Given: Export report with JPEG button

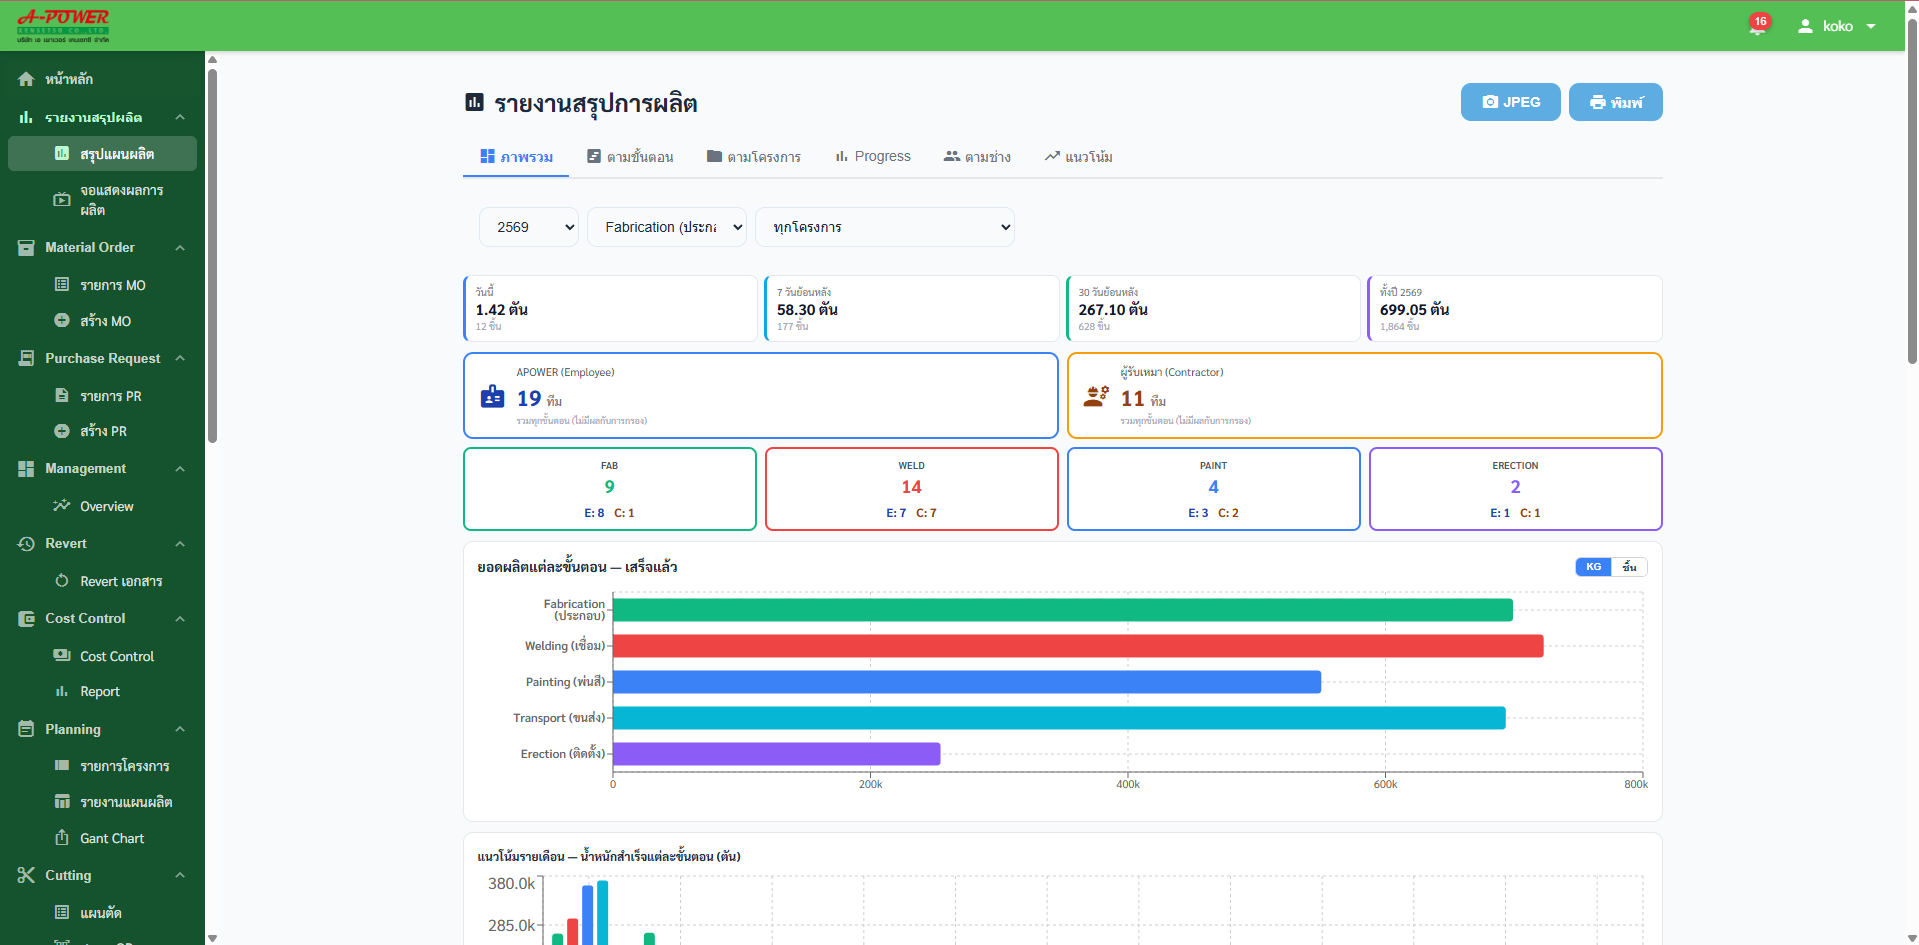Looking at the screenshot, I should point(1510,102).
